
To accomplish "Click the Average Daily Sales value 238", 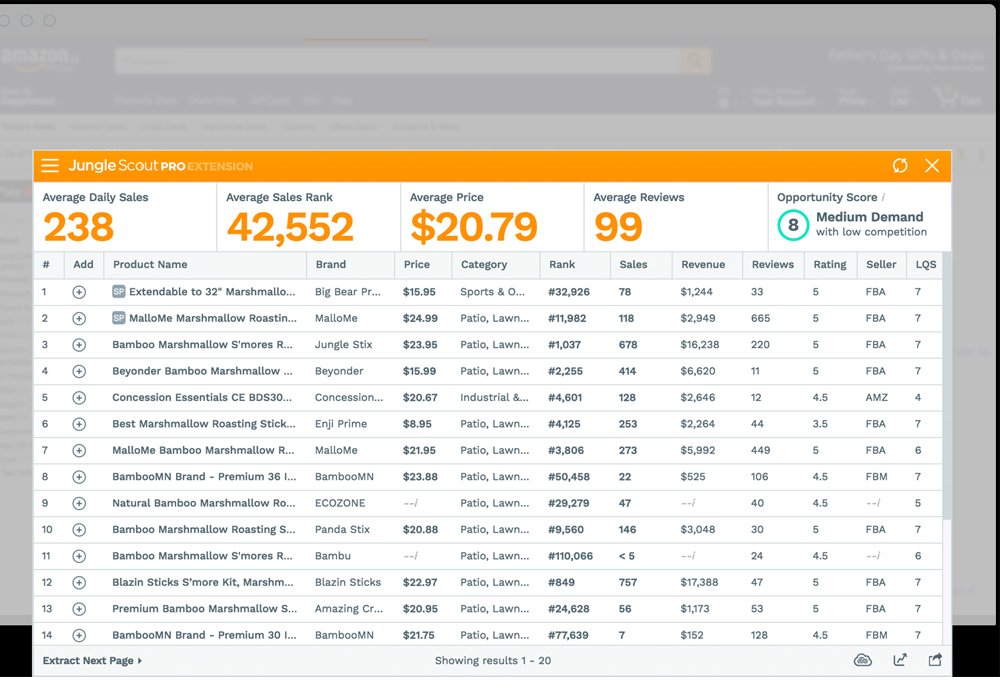I will 78,227.
